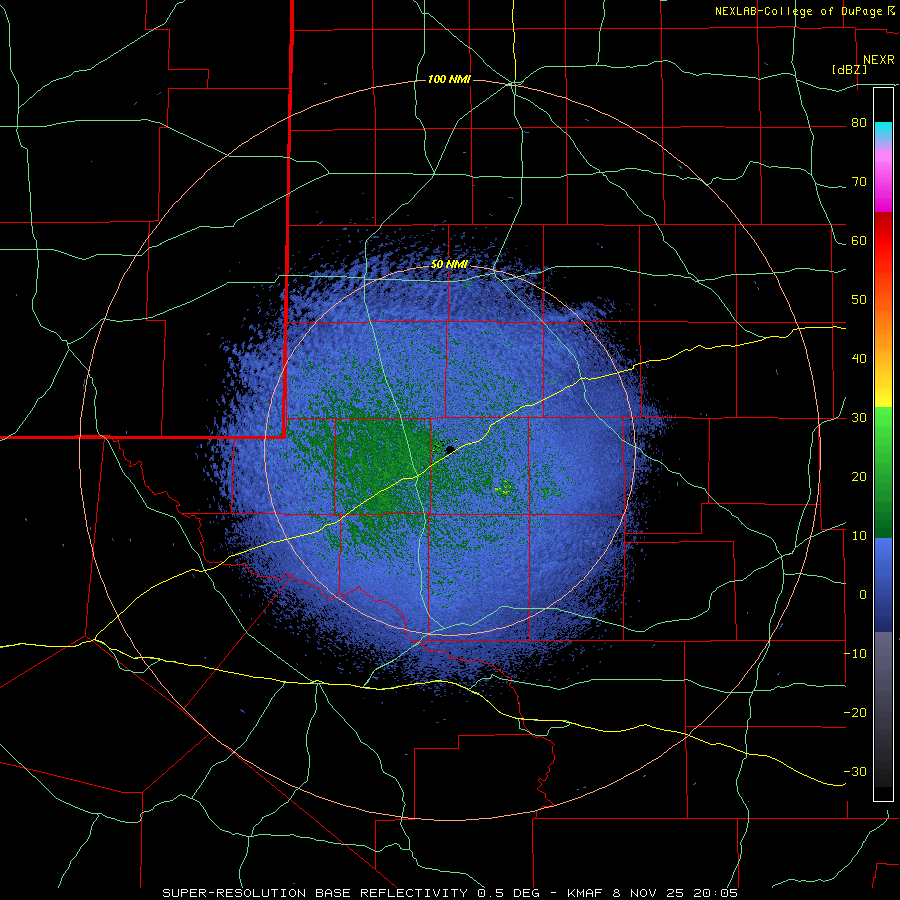
Task: Click the small yellow-orange echo east of radar
Action: tap(505, 489)
